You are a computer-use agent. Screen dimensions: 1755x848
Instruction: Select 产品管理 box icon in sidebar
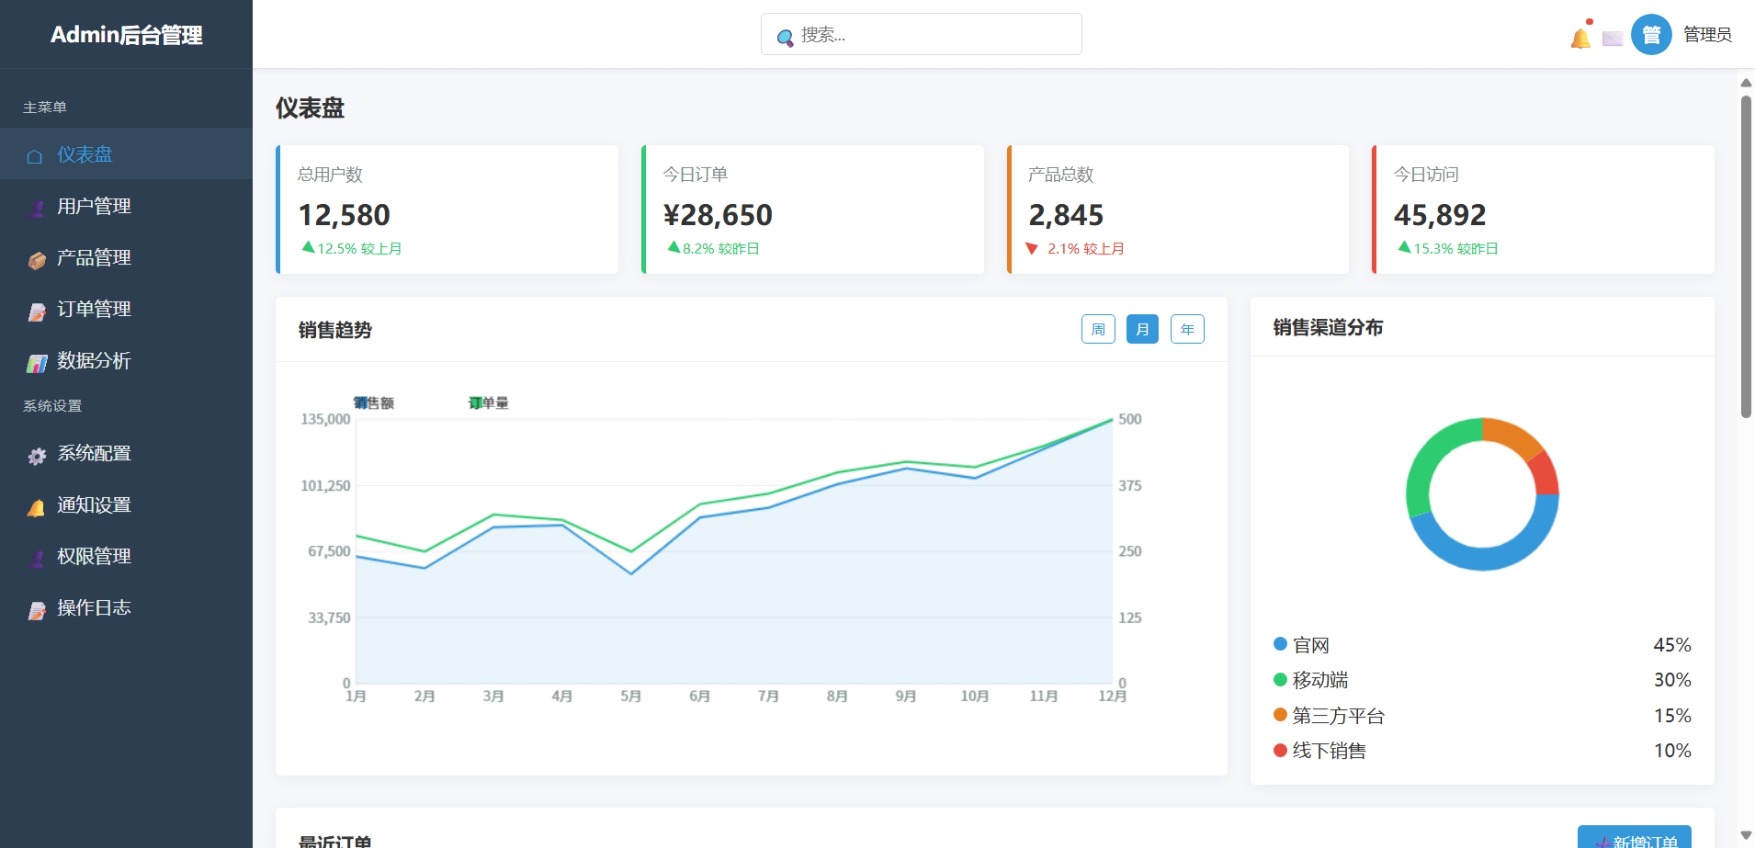[x=37, y=260]
